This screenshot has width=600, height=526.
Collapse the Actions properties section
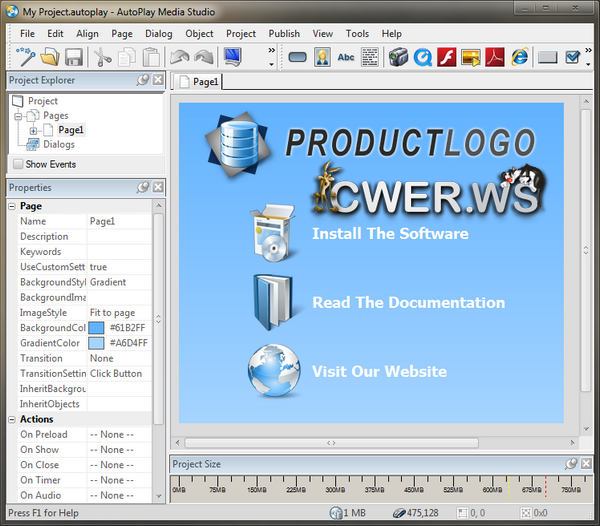tap(13, 419)
